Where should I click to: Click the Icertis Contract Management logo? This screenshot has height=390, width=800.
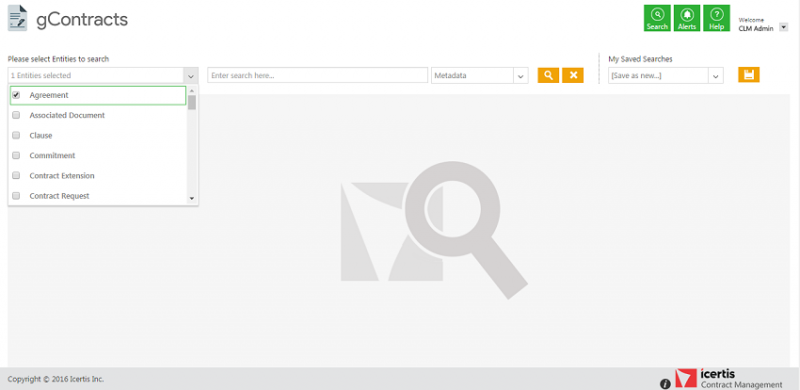click(x=729, y=379)
